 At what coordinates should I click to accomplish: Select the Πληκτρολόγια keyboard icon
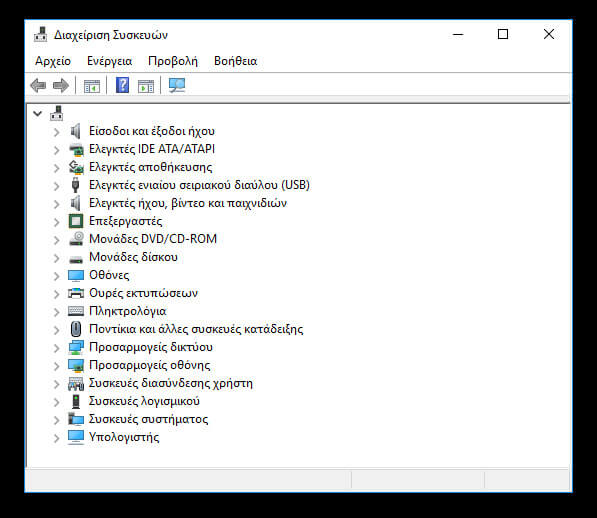[x=76, y=311]
